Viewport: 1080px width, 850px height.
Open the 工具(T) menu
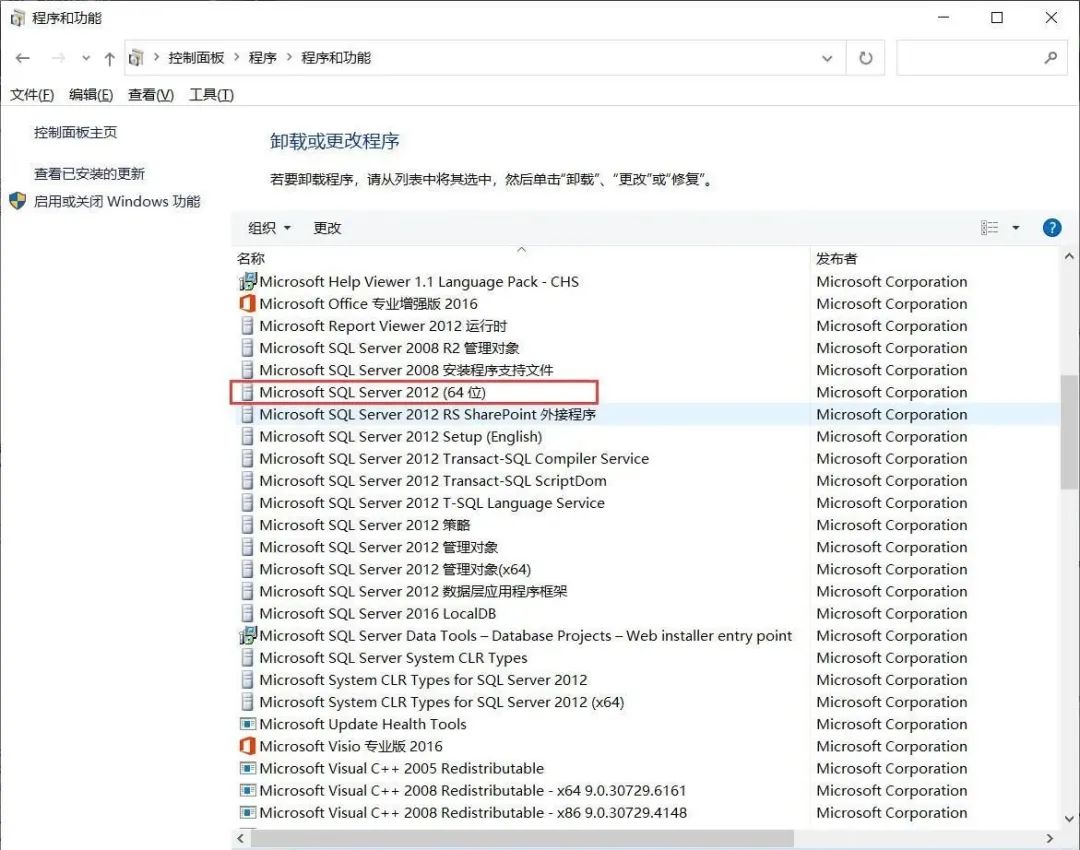pyautogui.click(x=211, y=94)
